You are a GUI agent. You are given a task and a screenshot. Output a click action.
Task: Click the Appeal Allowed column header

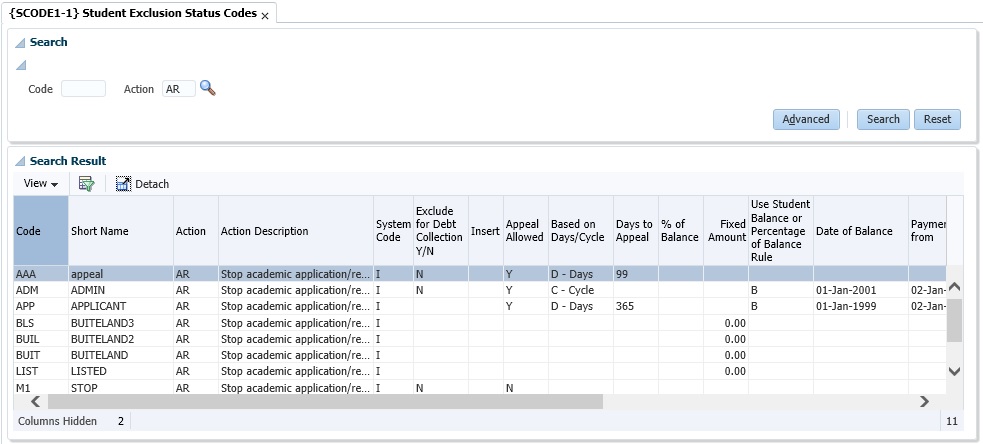click(526, 231)
